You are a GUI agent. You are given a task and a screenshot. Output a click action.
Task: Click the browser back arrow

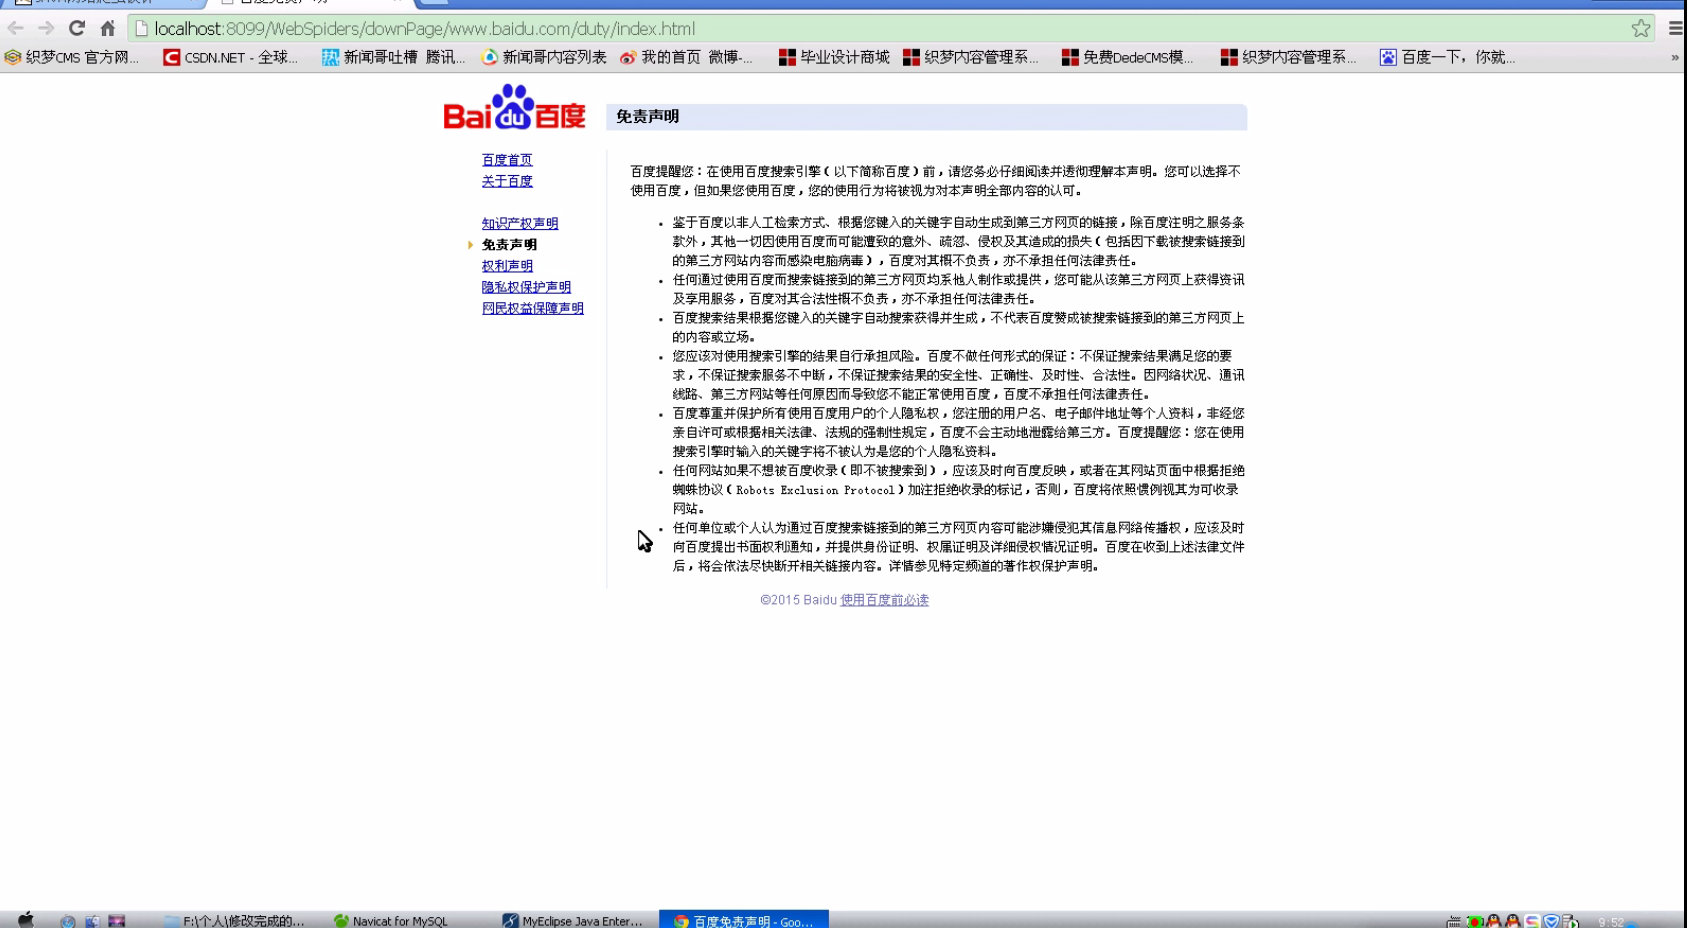point(15,28)
